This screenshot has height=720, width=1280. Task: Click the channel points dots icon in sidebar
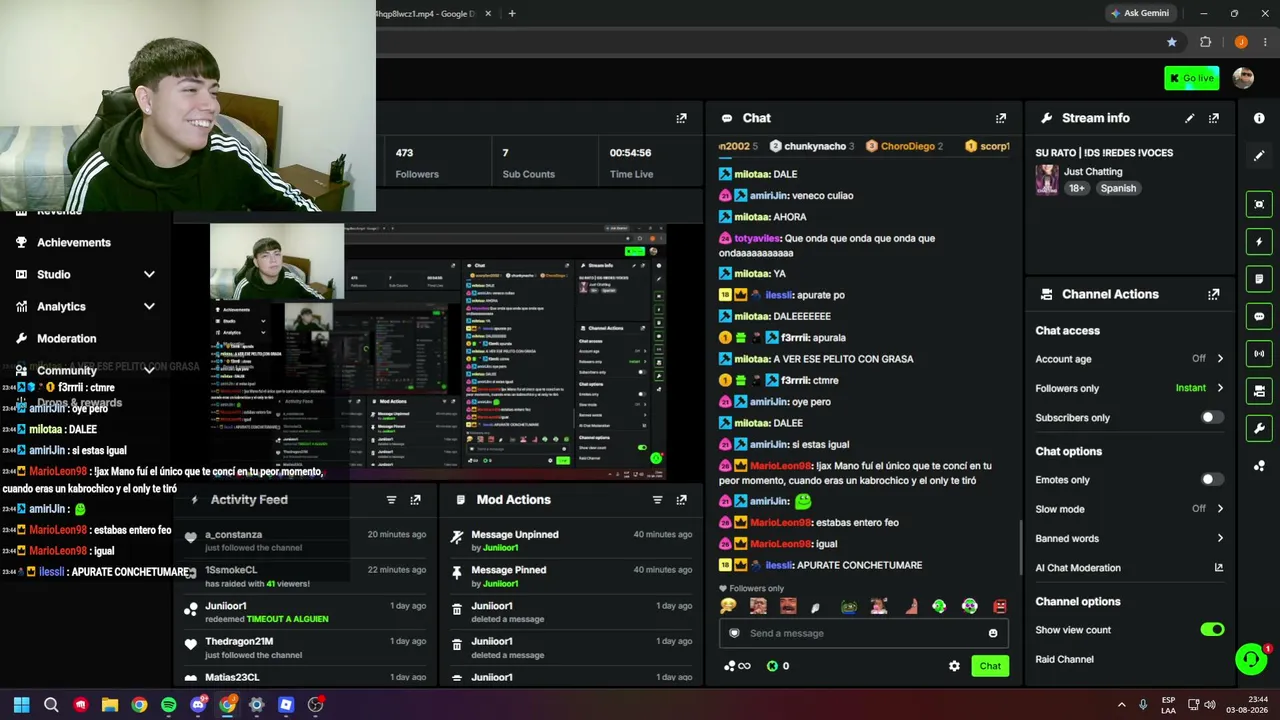(x=1259, y=466)
